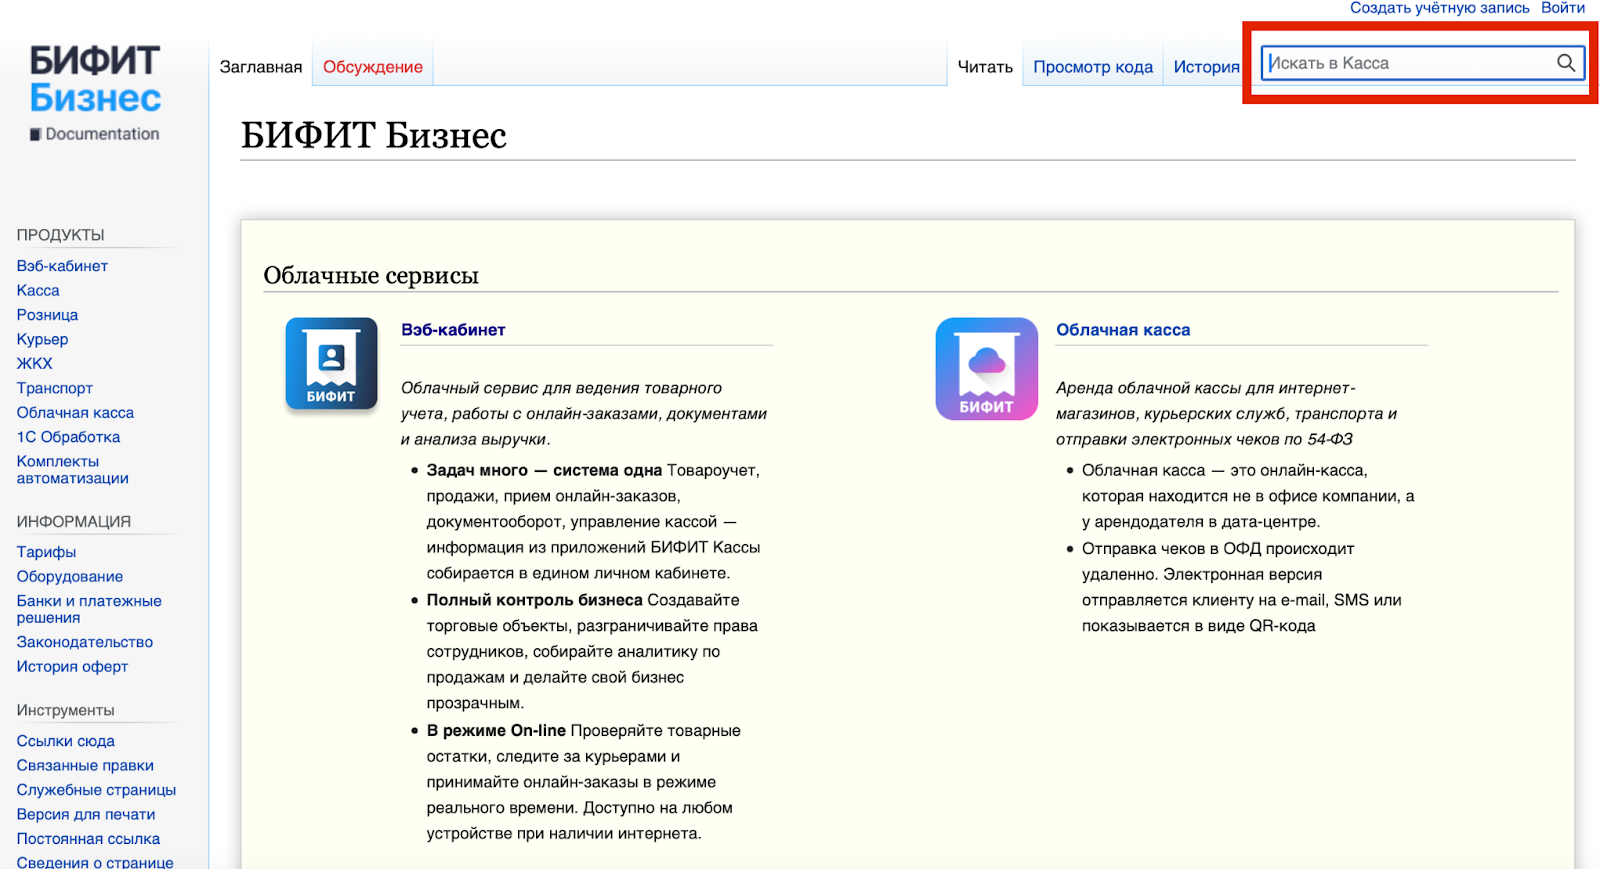Viewport: 1600px width, 869px height.
Task: Click the 'Облачные сервисы' section heading
Action: [371, 275]
